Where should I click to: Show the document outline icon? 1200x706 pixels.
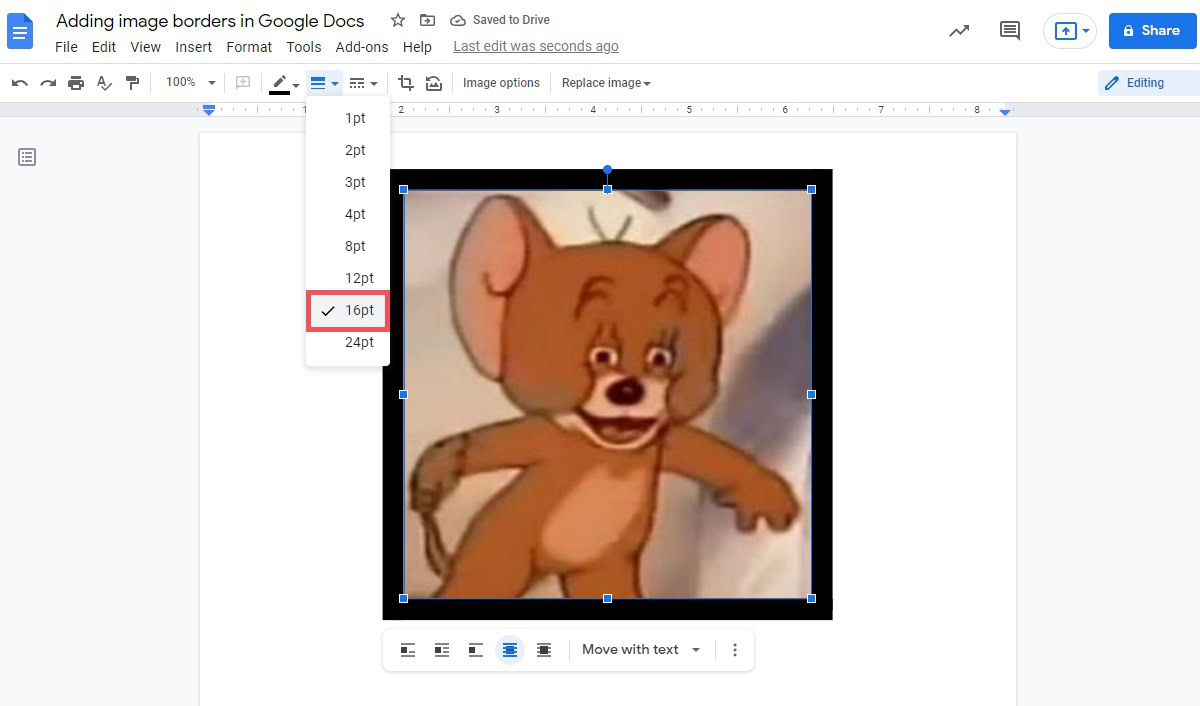[x=27, y=157]
